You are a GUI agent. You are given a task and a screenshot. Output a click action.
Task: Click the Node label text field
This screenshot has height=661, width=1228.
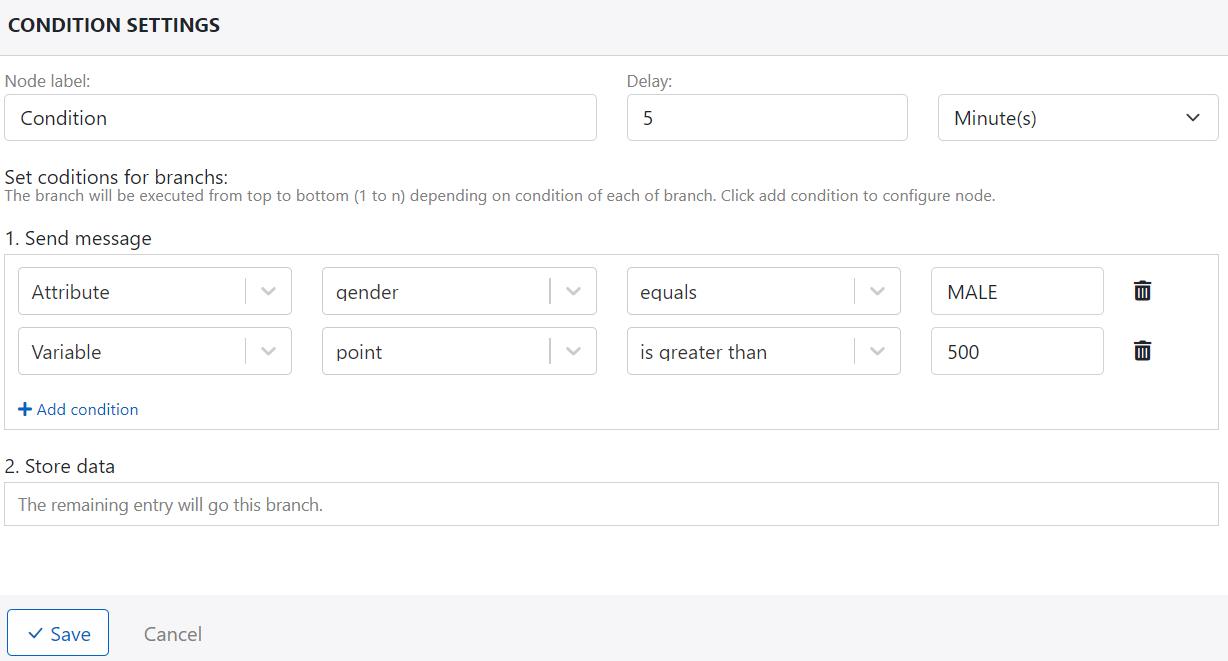[300, 118]
